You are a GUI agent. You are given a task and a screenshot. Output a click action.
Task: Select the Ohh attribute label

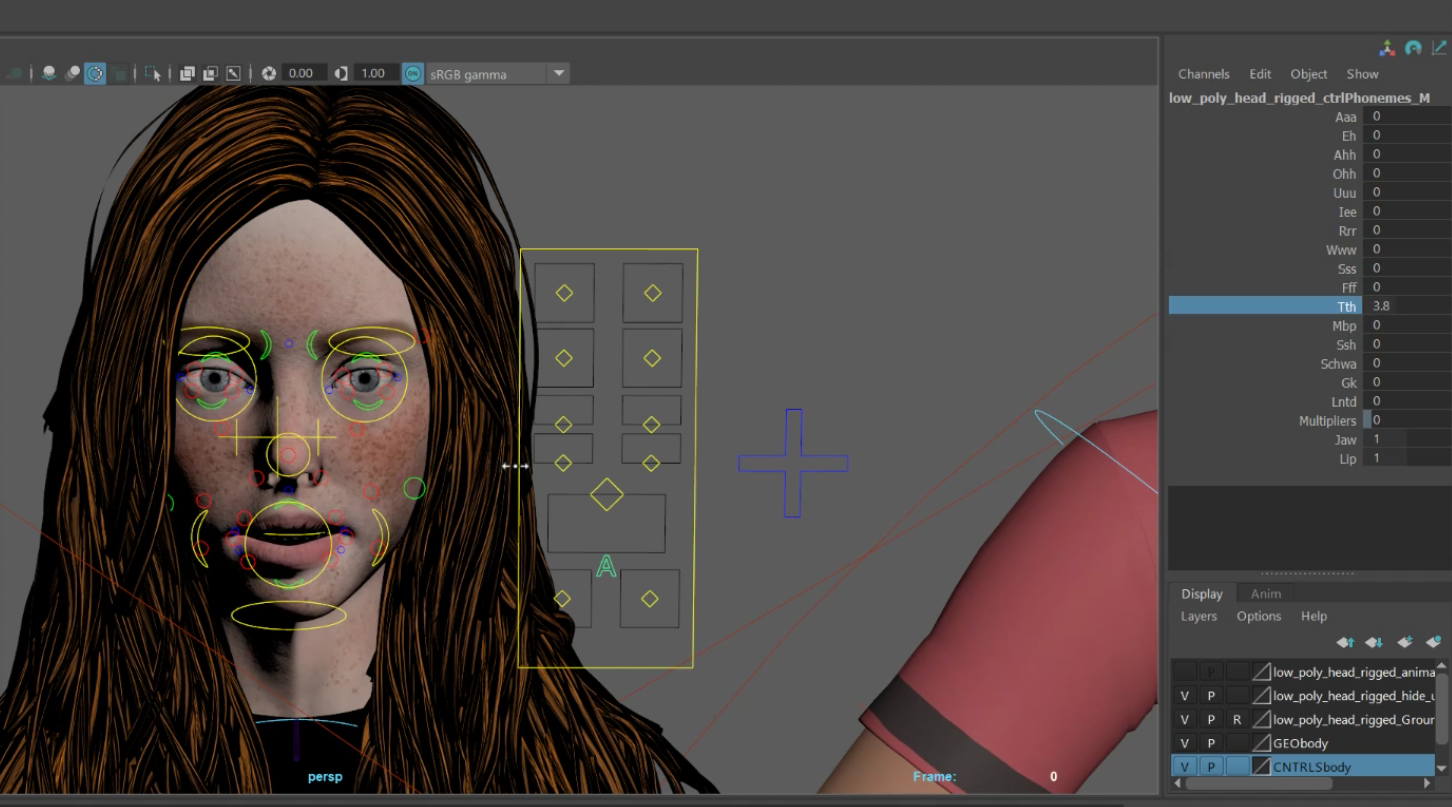tap(1344, 173)
